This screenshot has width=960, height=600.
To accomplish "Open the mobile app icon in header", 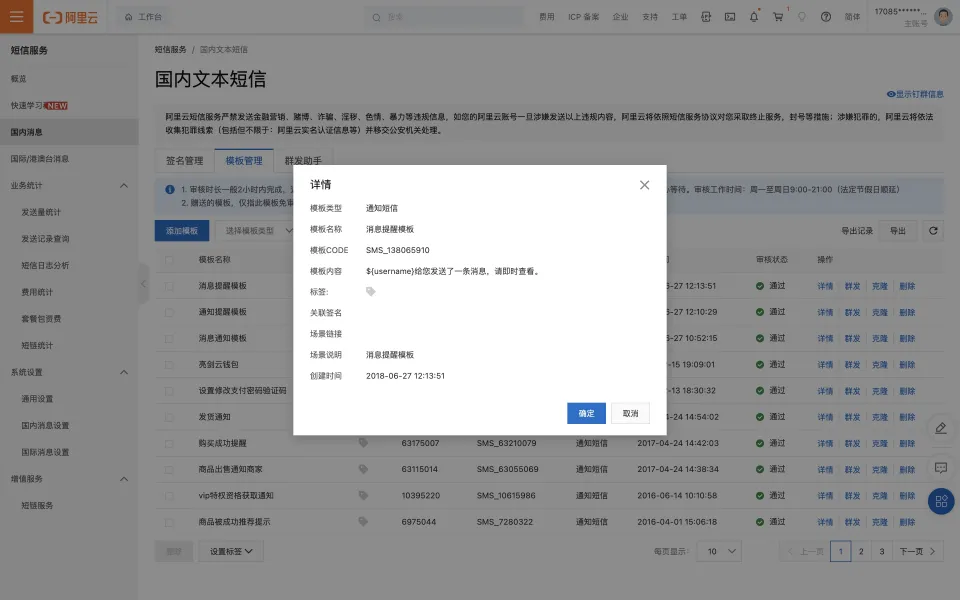I will click(x=706, y=17).
